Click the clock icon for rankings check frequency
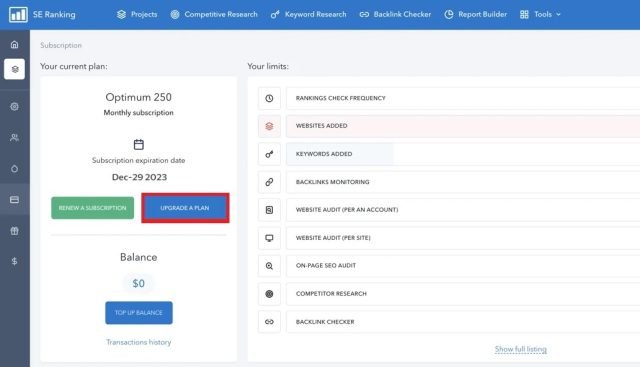The width and height of the screenshot is (640, 367). [x=269, y=98]
